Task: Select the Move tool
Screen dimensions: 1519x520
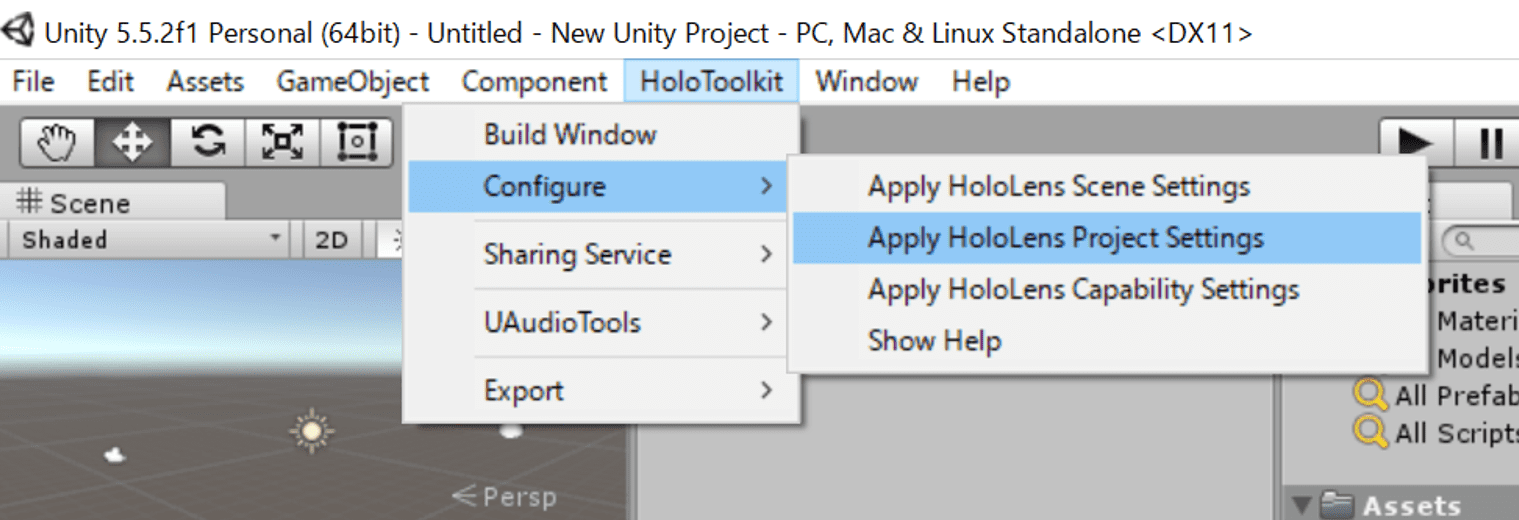Action: pyautogui.click(x=132, y=142)
